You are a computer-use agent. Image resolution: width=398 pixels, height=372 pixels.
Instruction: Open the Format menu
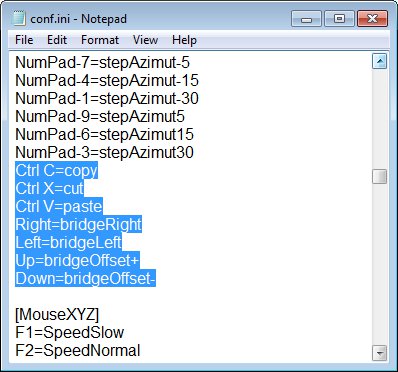click(x=100, y=40)
